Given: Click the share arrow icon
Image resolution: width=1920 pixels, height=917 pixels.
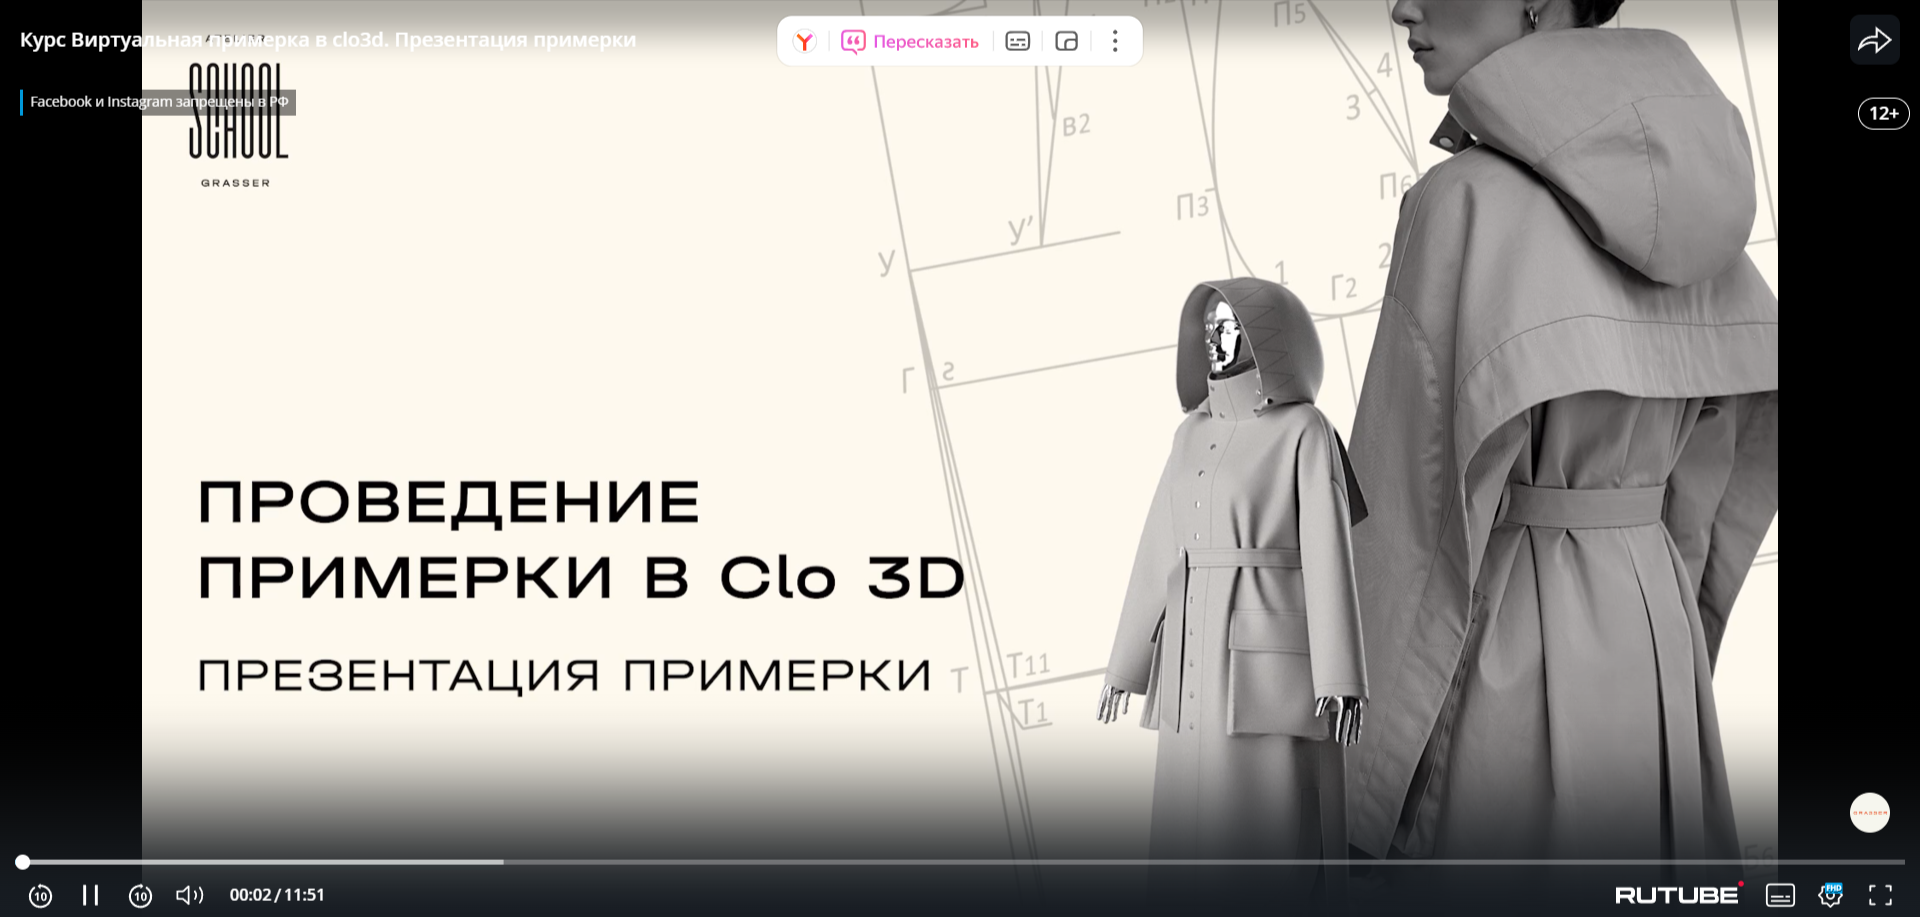Looking at the screenshot, I should (x=1874, y=41).
